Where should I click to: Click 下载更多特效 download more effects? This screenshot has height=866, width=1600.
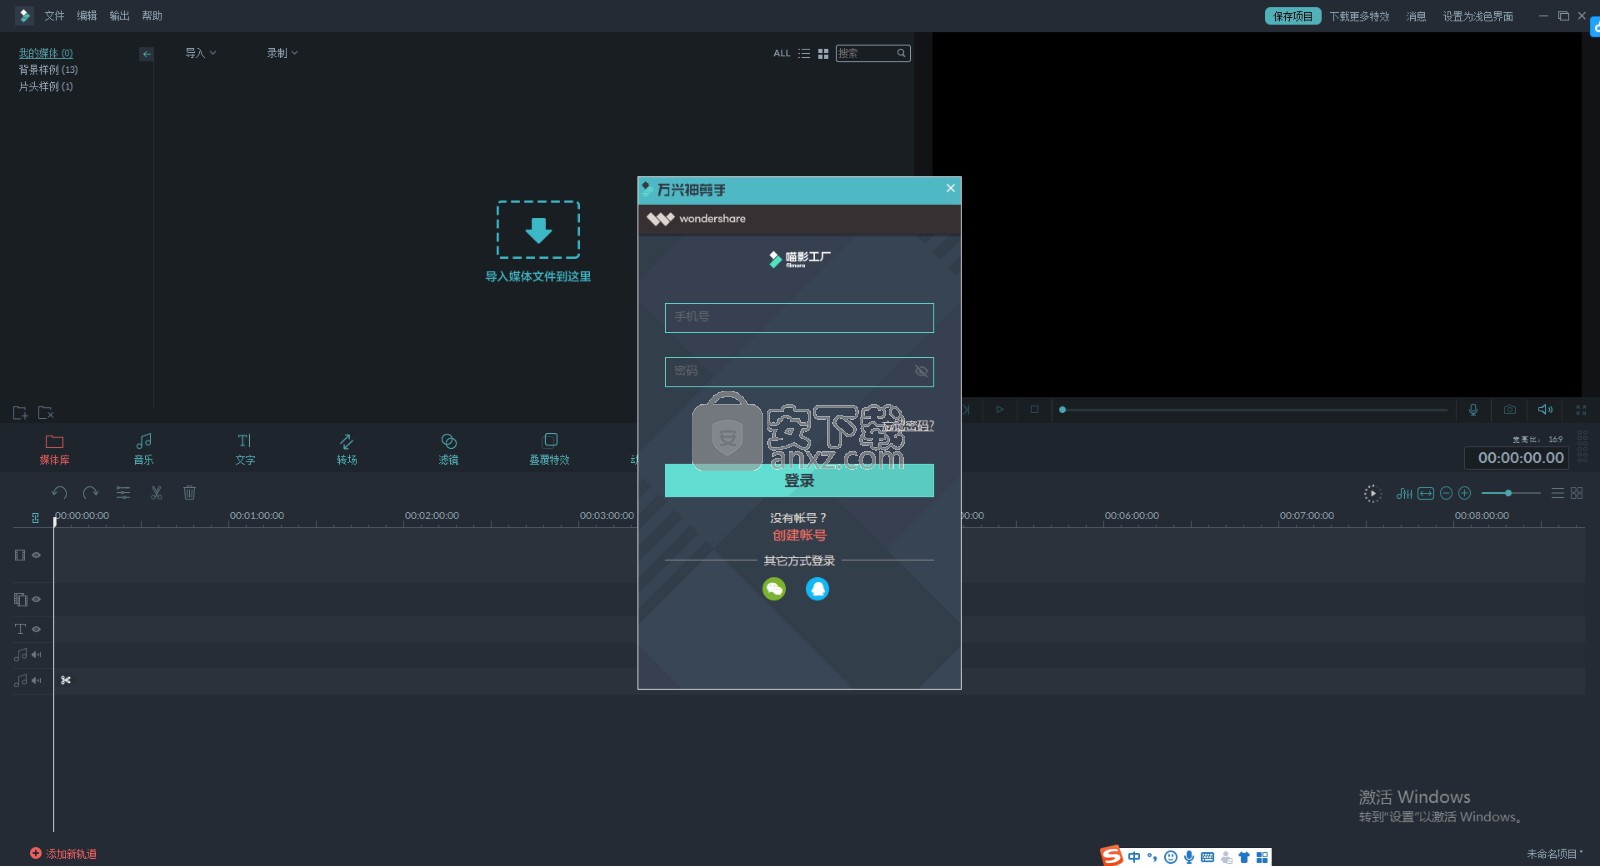click(1359, 17)
